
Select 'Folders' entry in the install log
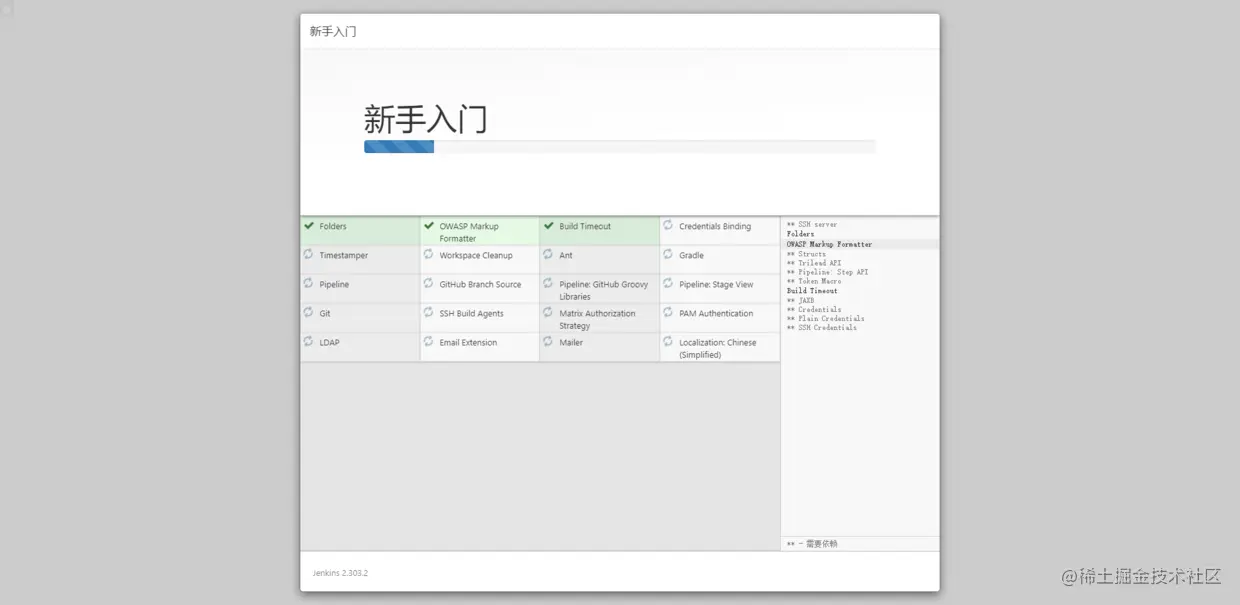tap(800, 234)
